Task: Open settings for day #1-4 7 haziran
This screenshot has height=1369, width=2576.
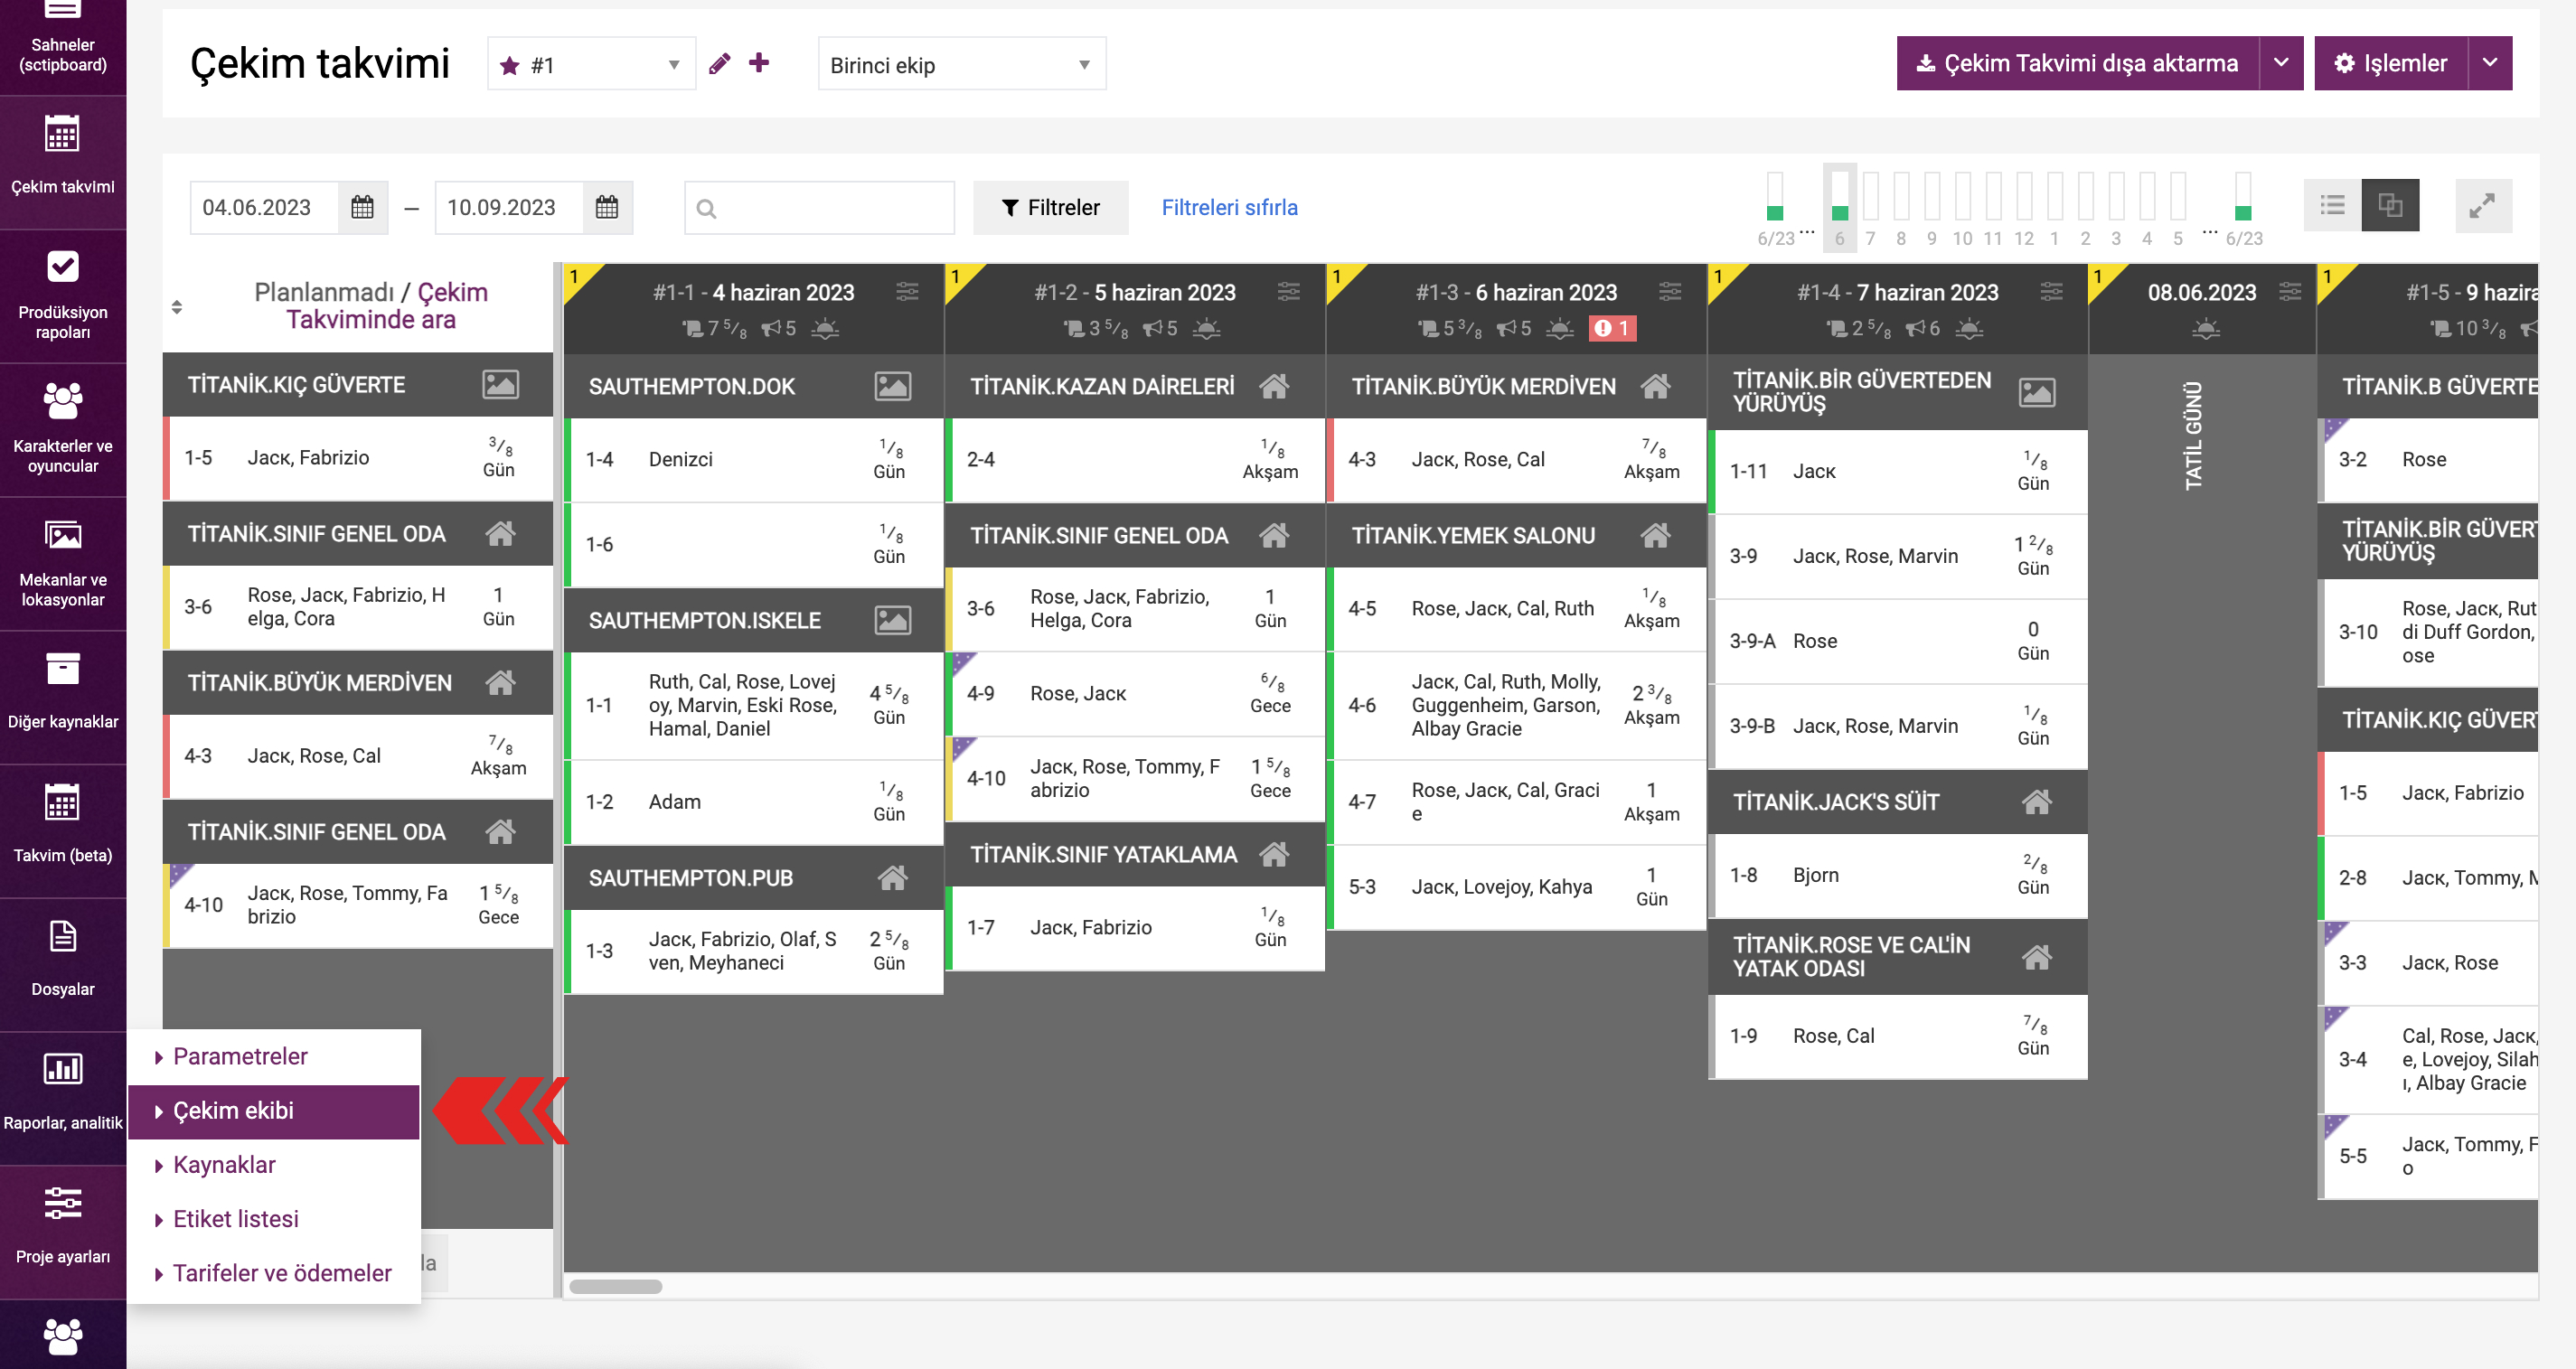Action: click(2052, 291)
